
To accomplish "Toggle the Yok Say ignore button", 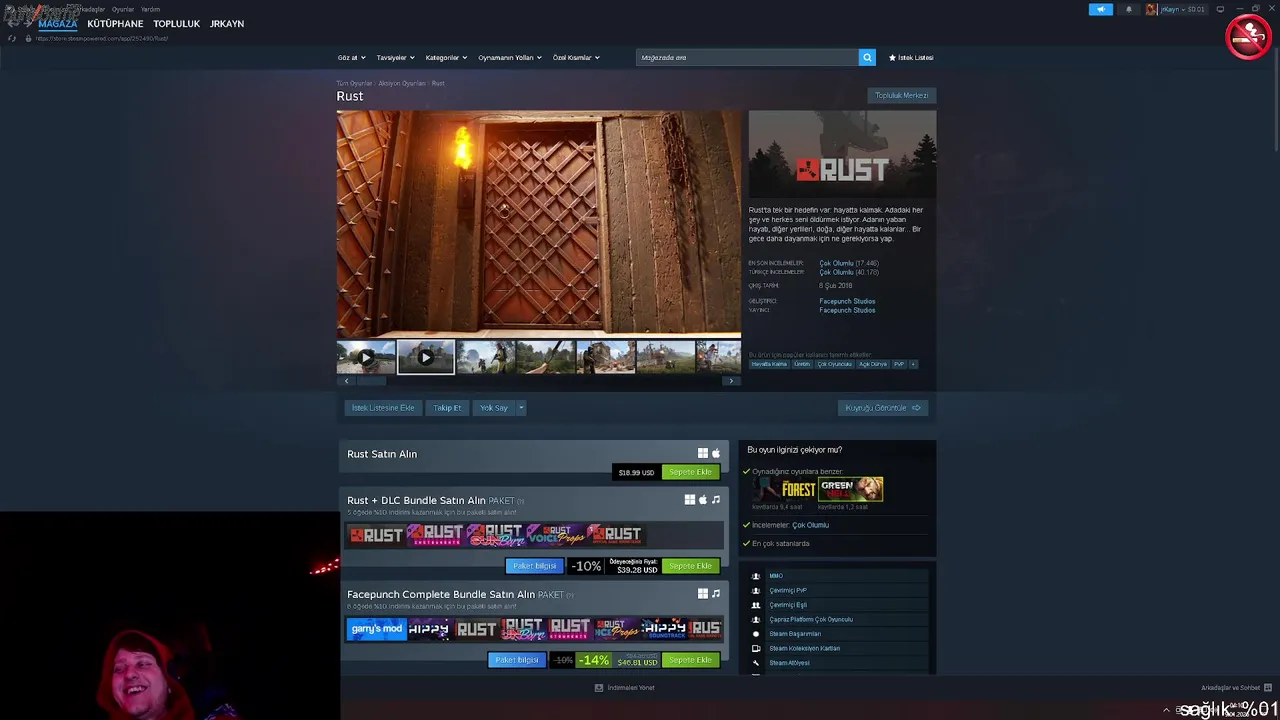I will (x=494, y=408).
